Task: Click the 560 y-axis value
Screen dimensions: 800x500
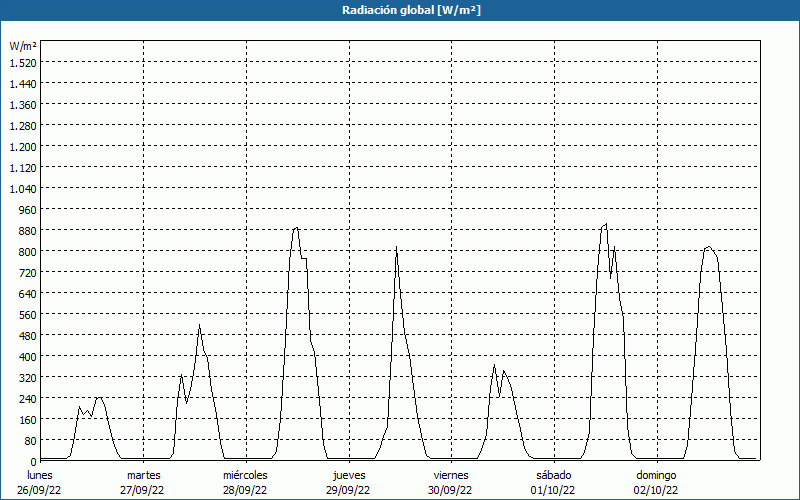Action: [x=28, y=315]
